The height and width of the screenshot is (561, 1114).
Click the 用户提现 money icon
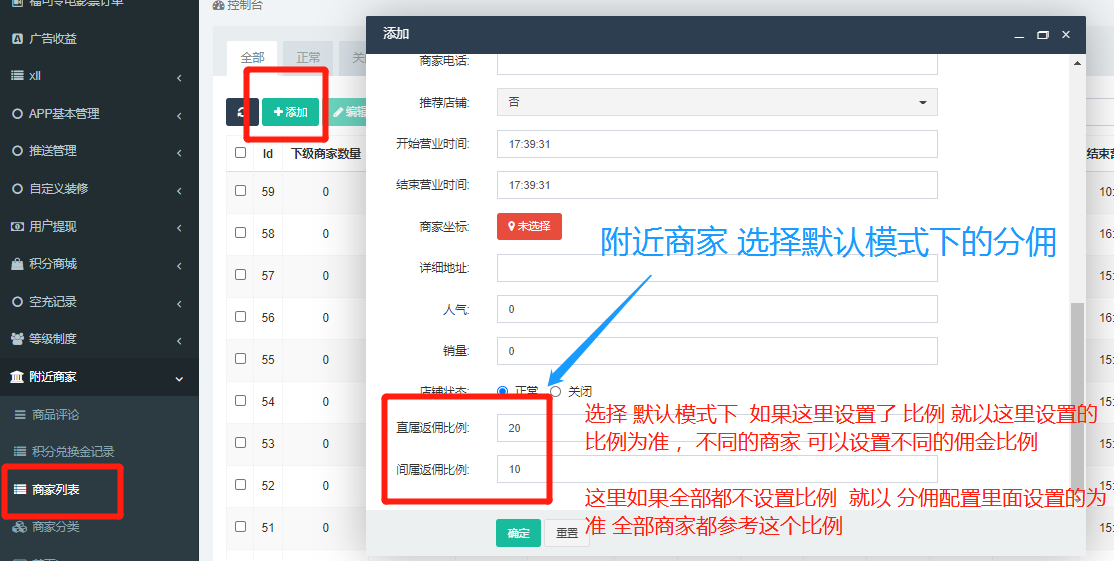click(18, 227)
